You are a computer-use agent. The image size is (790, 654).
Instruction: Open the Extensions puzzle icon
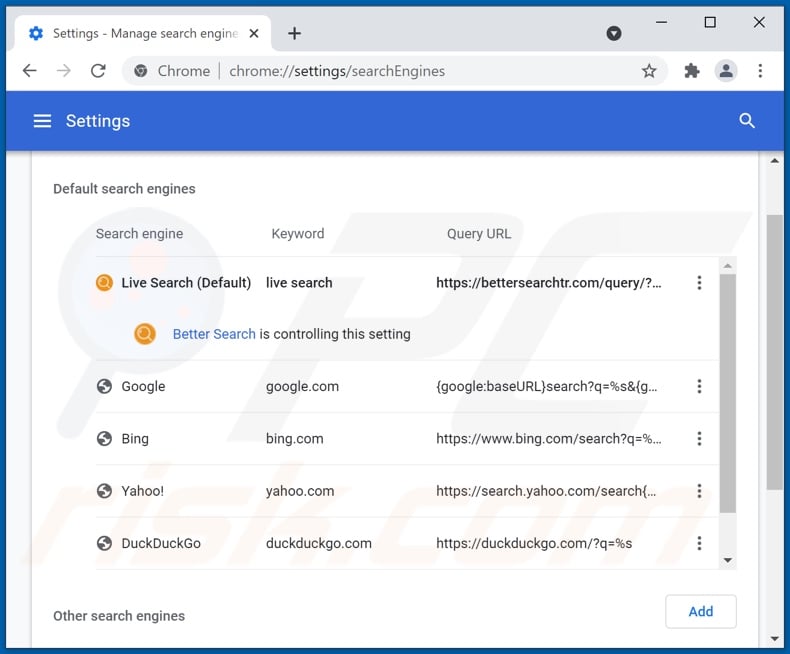[692, 71]
